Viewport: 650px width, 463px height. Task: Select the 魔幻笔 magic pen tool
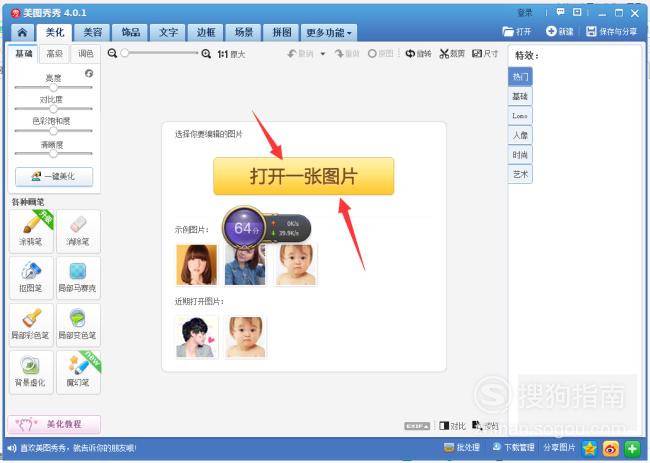78,372
